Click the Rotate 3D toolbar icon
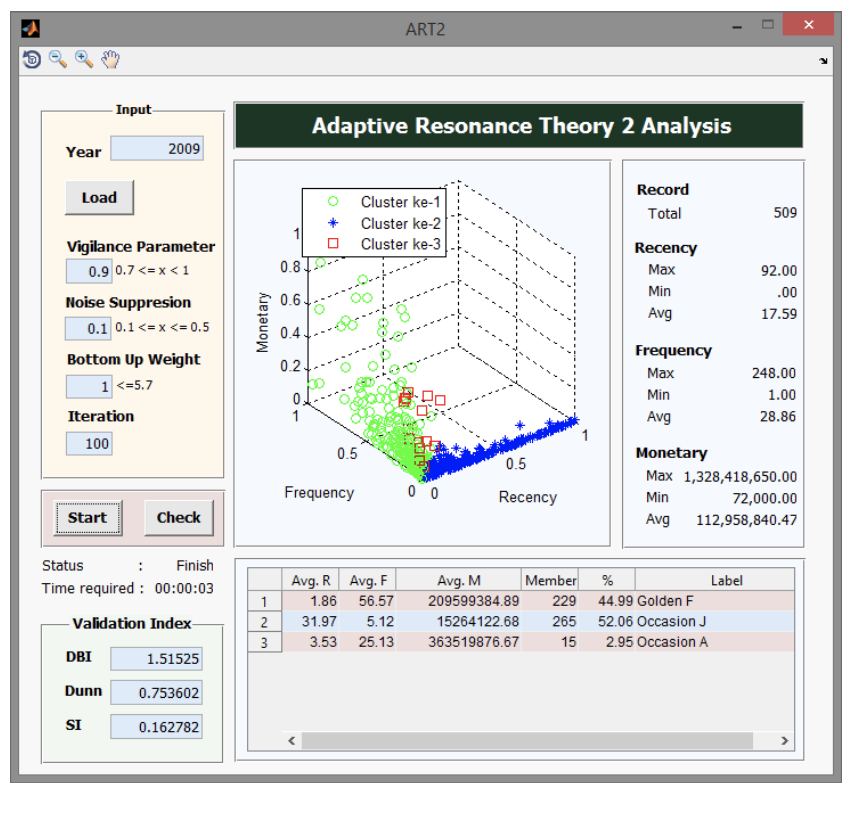 pyautogui.click(x=32, y=60)
